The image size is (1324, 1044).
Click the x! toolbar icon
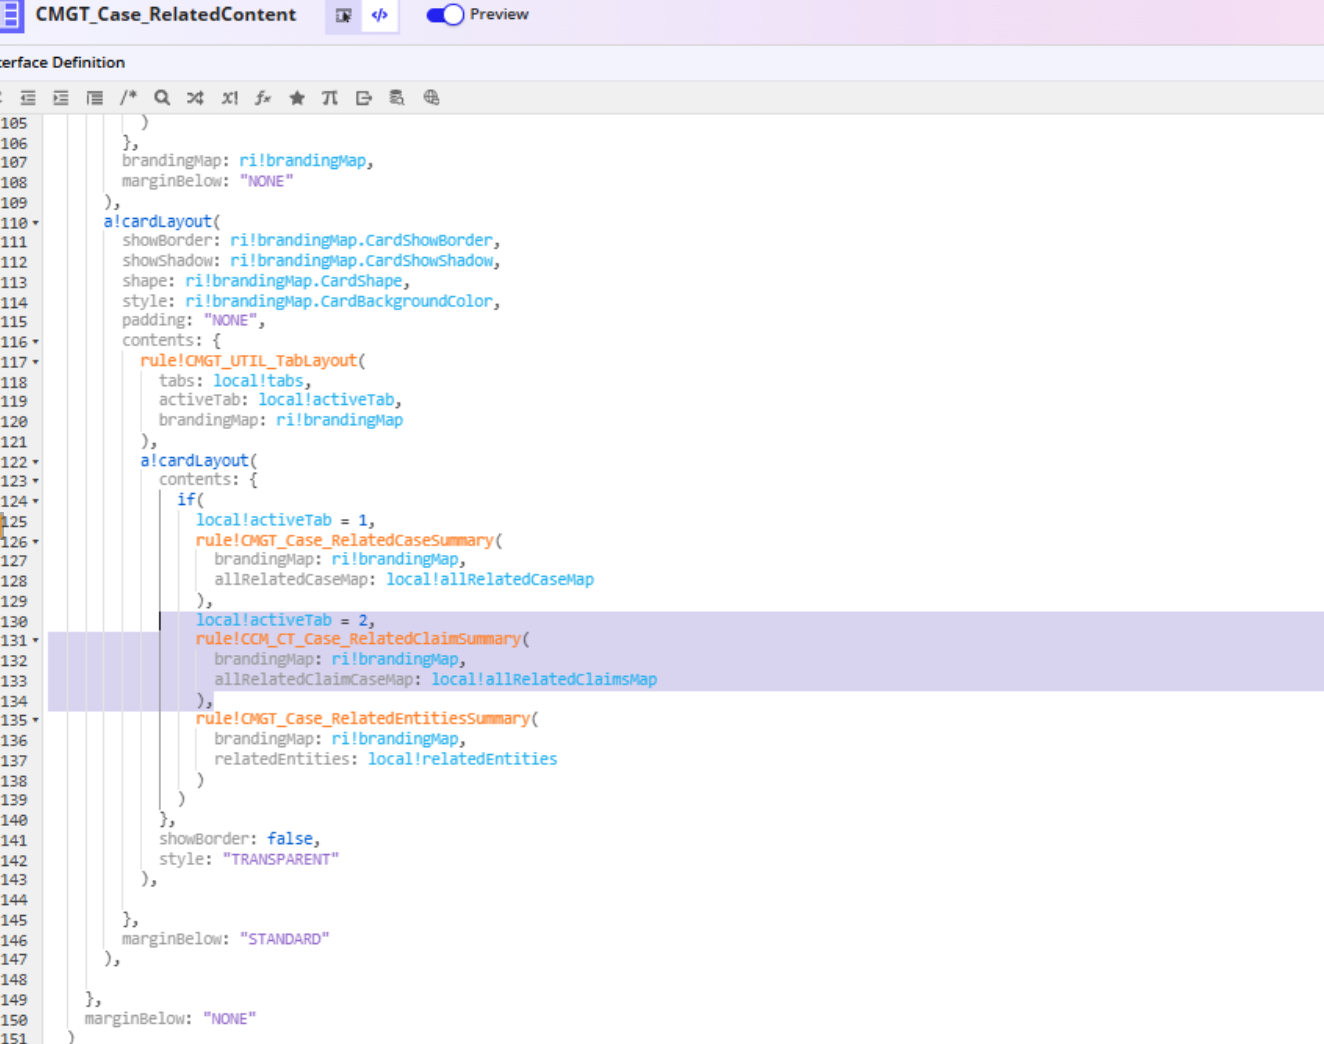click(230, 98)
